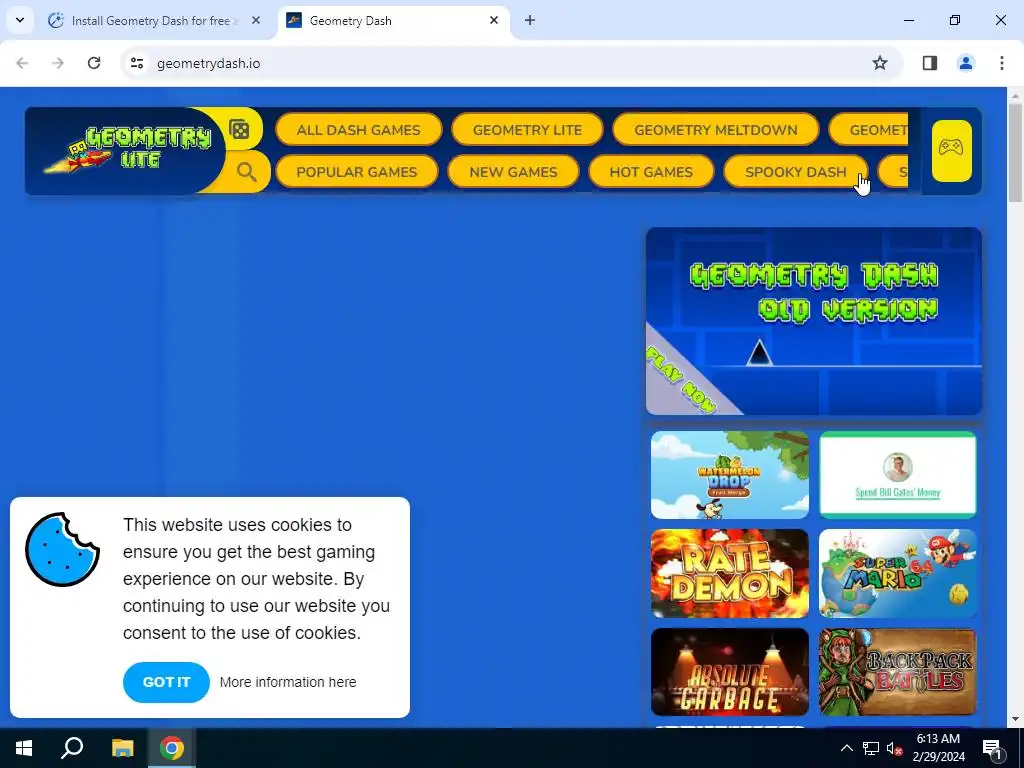The height and width of the screenshot is (768, 1024).
Task: View site information icon in address bar
Action: coord(136,63)
